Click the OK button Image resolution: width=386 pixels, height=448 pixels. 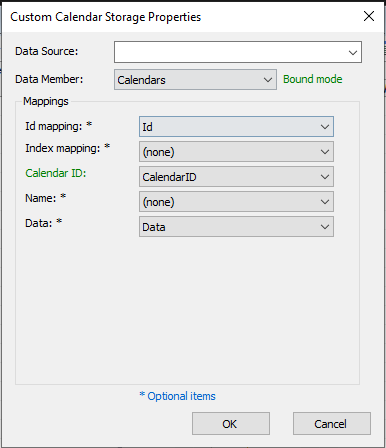point(231,424)
